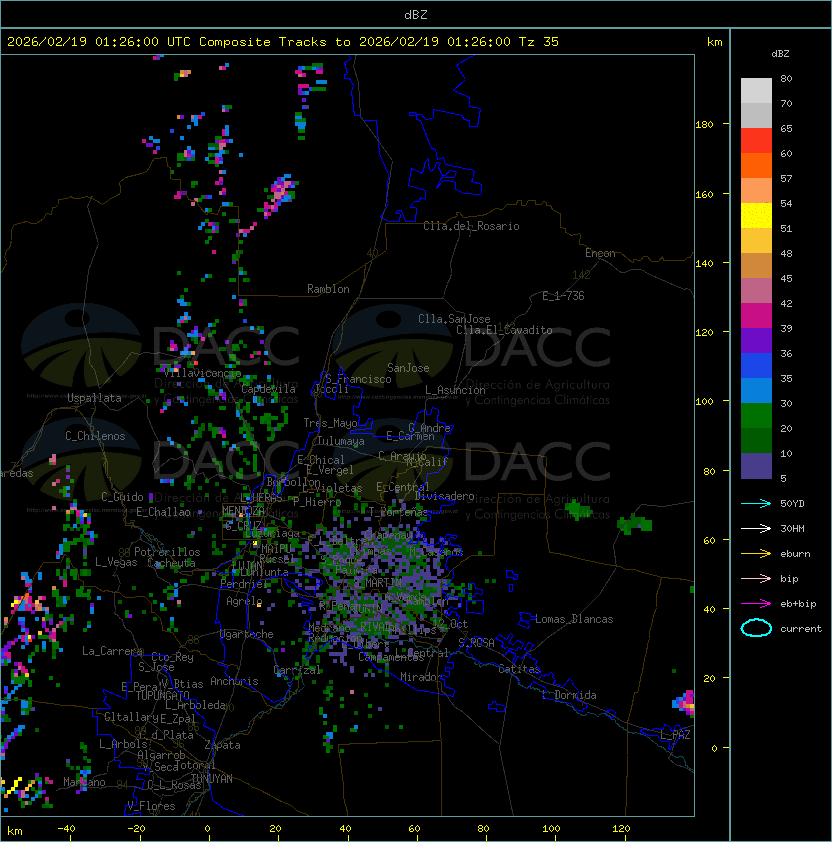This screenshot has height=842, width=832.
Task: Click the SanJose place label
Action: (408, 368)
